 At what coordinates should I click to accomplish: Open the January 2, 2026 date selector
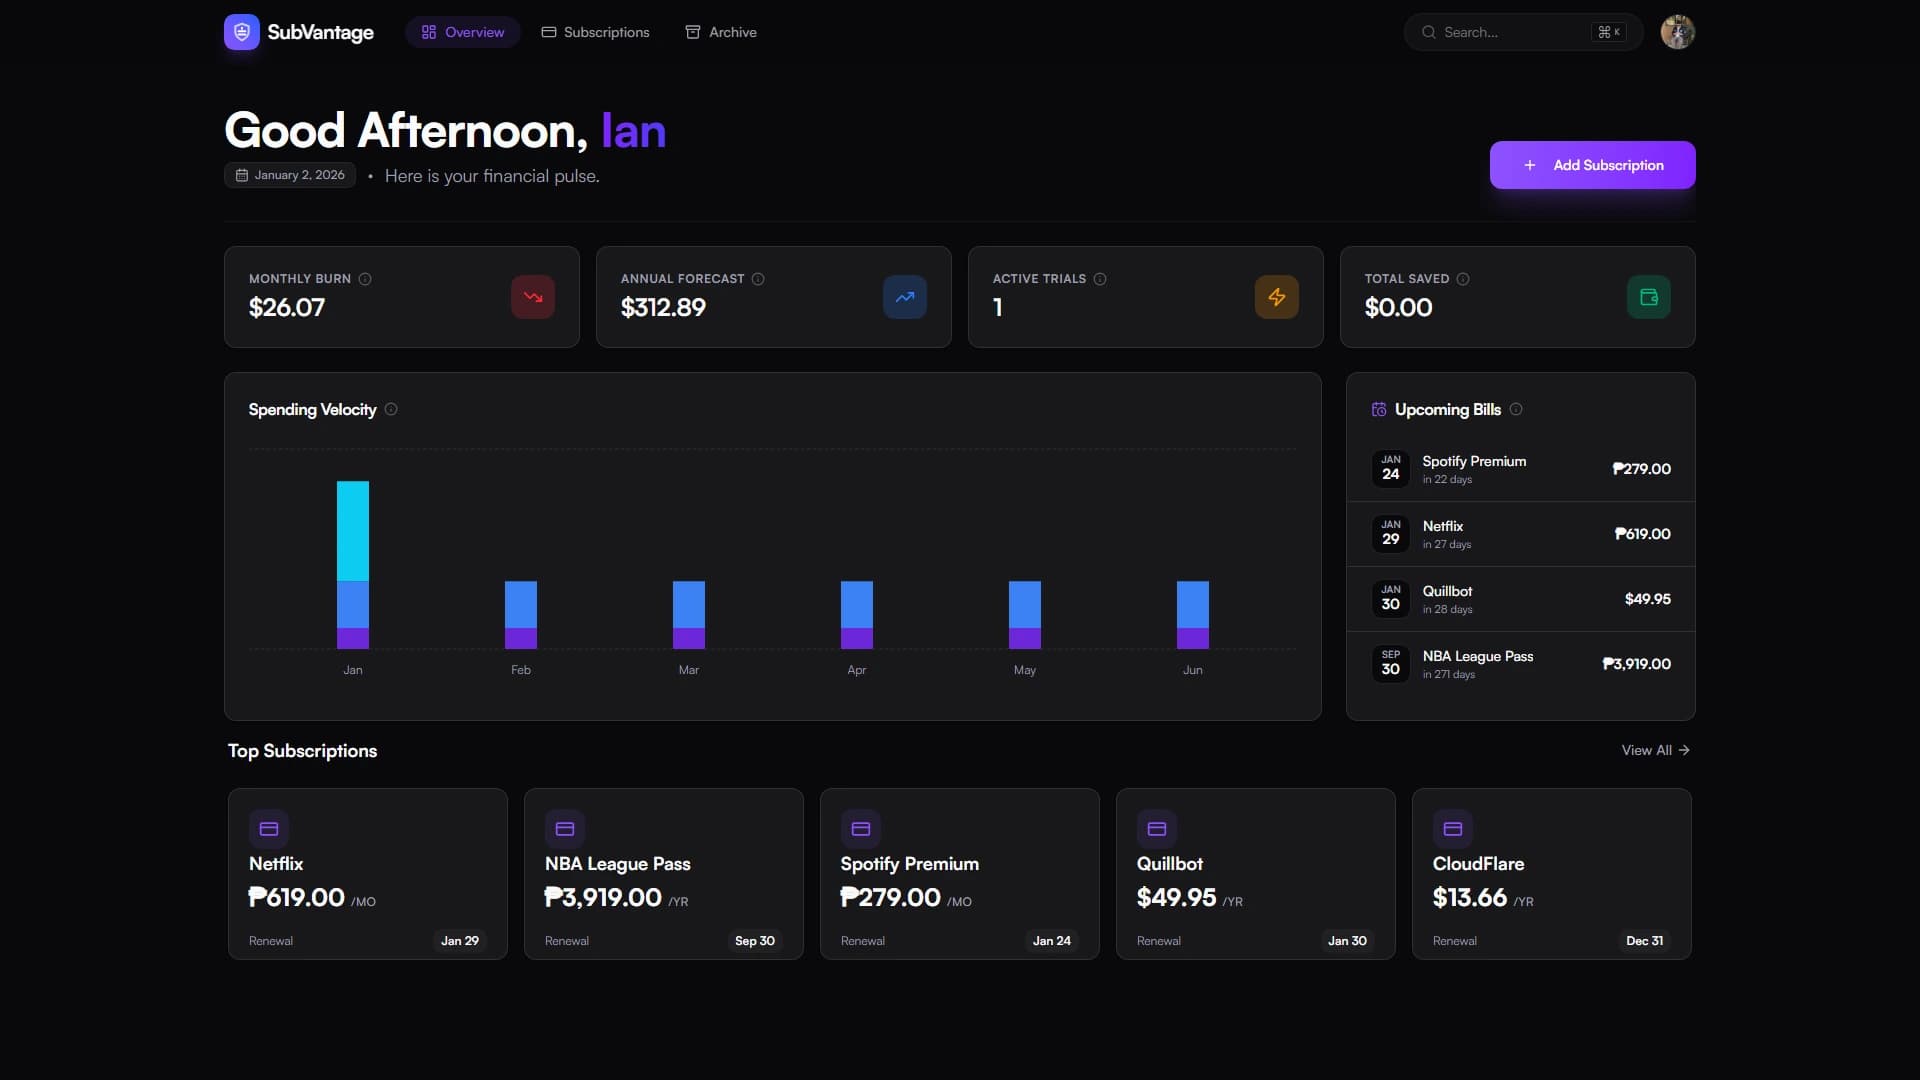click(289, 174)
